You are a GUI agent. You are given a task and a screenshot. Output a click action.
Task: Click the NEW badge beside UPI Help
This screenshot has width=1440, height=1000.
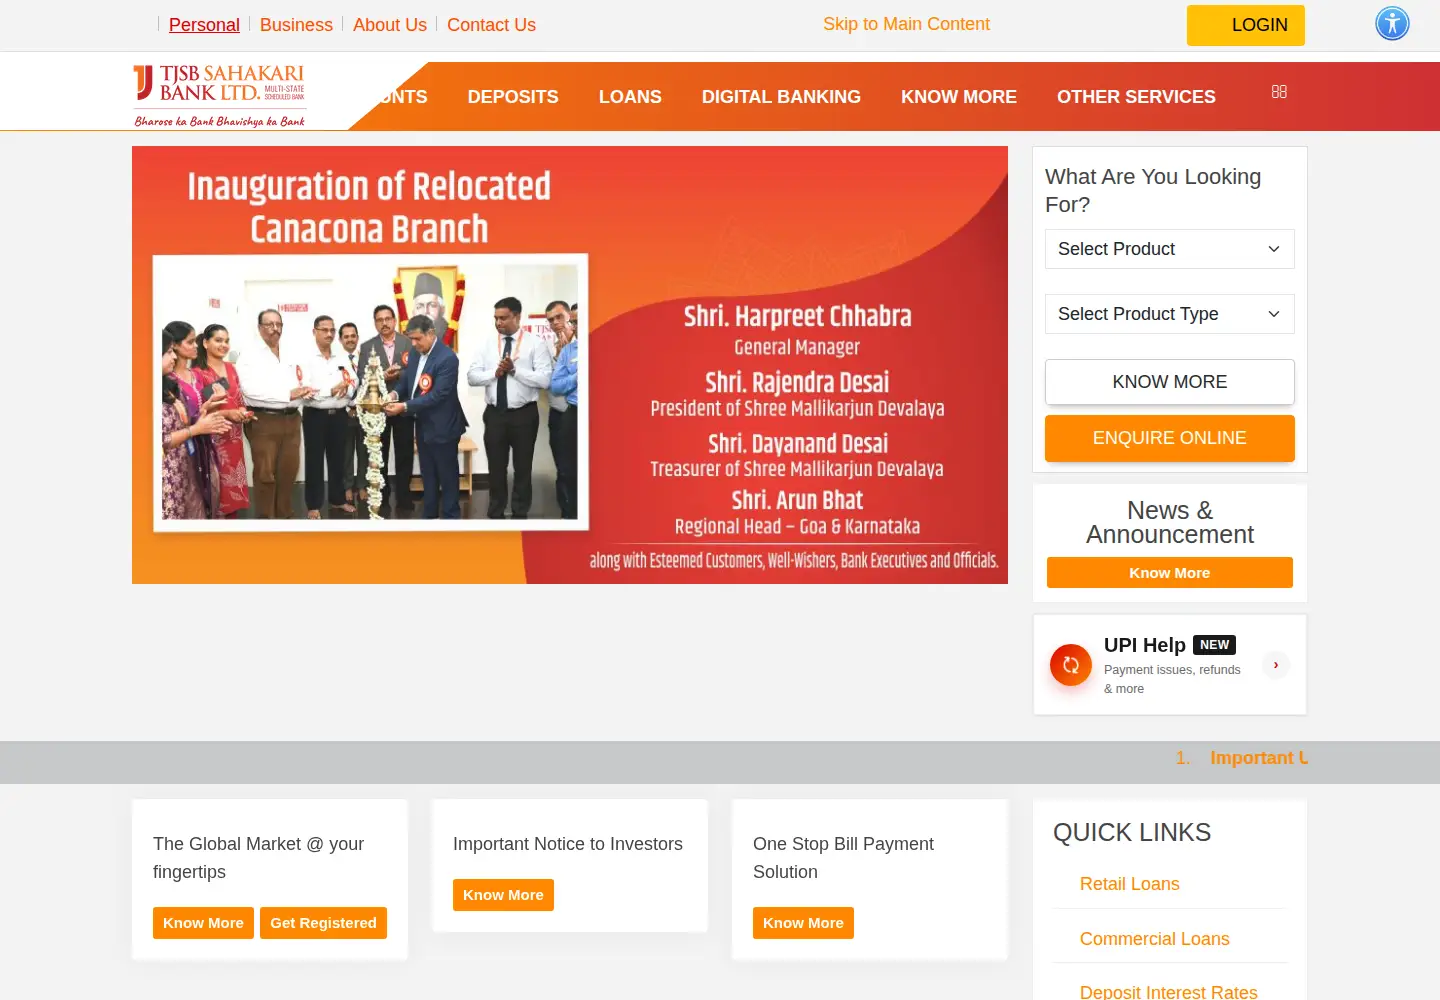1214,645
